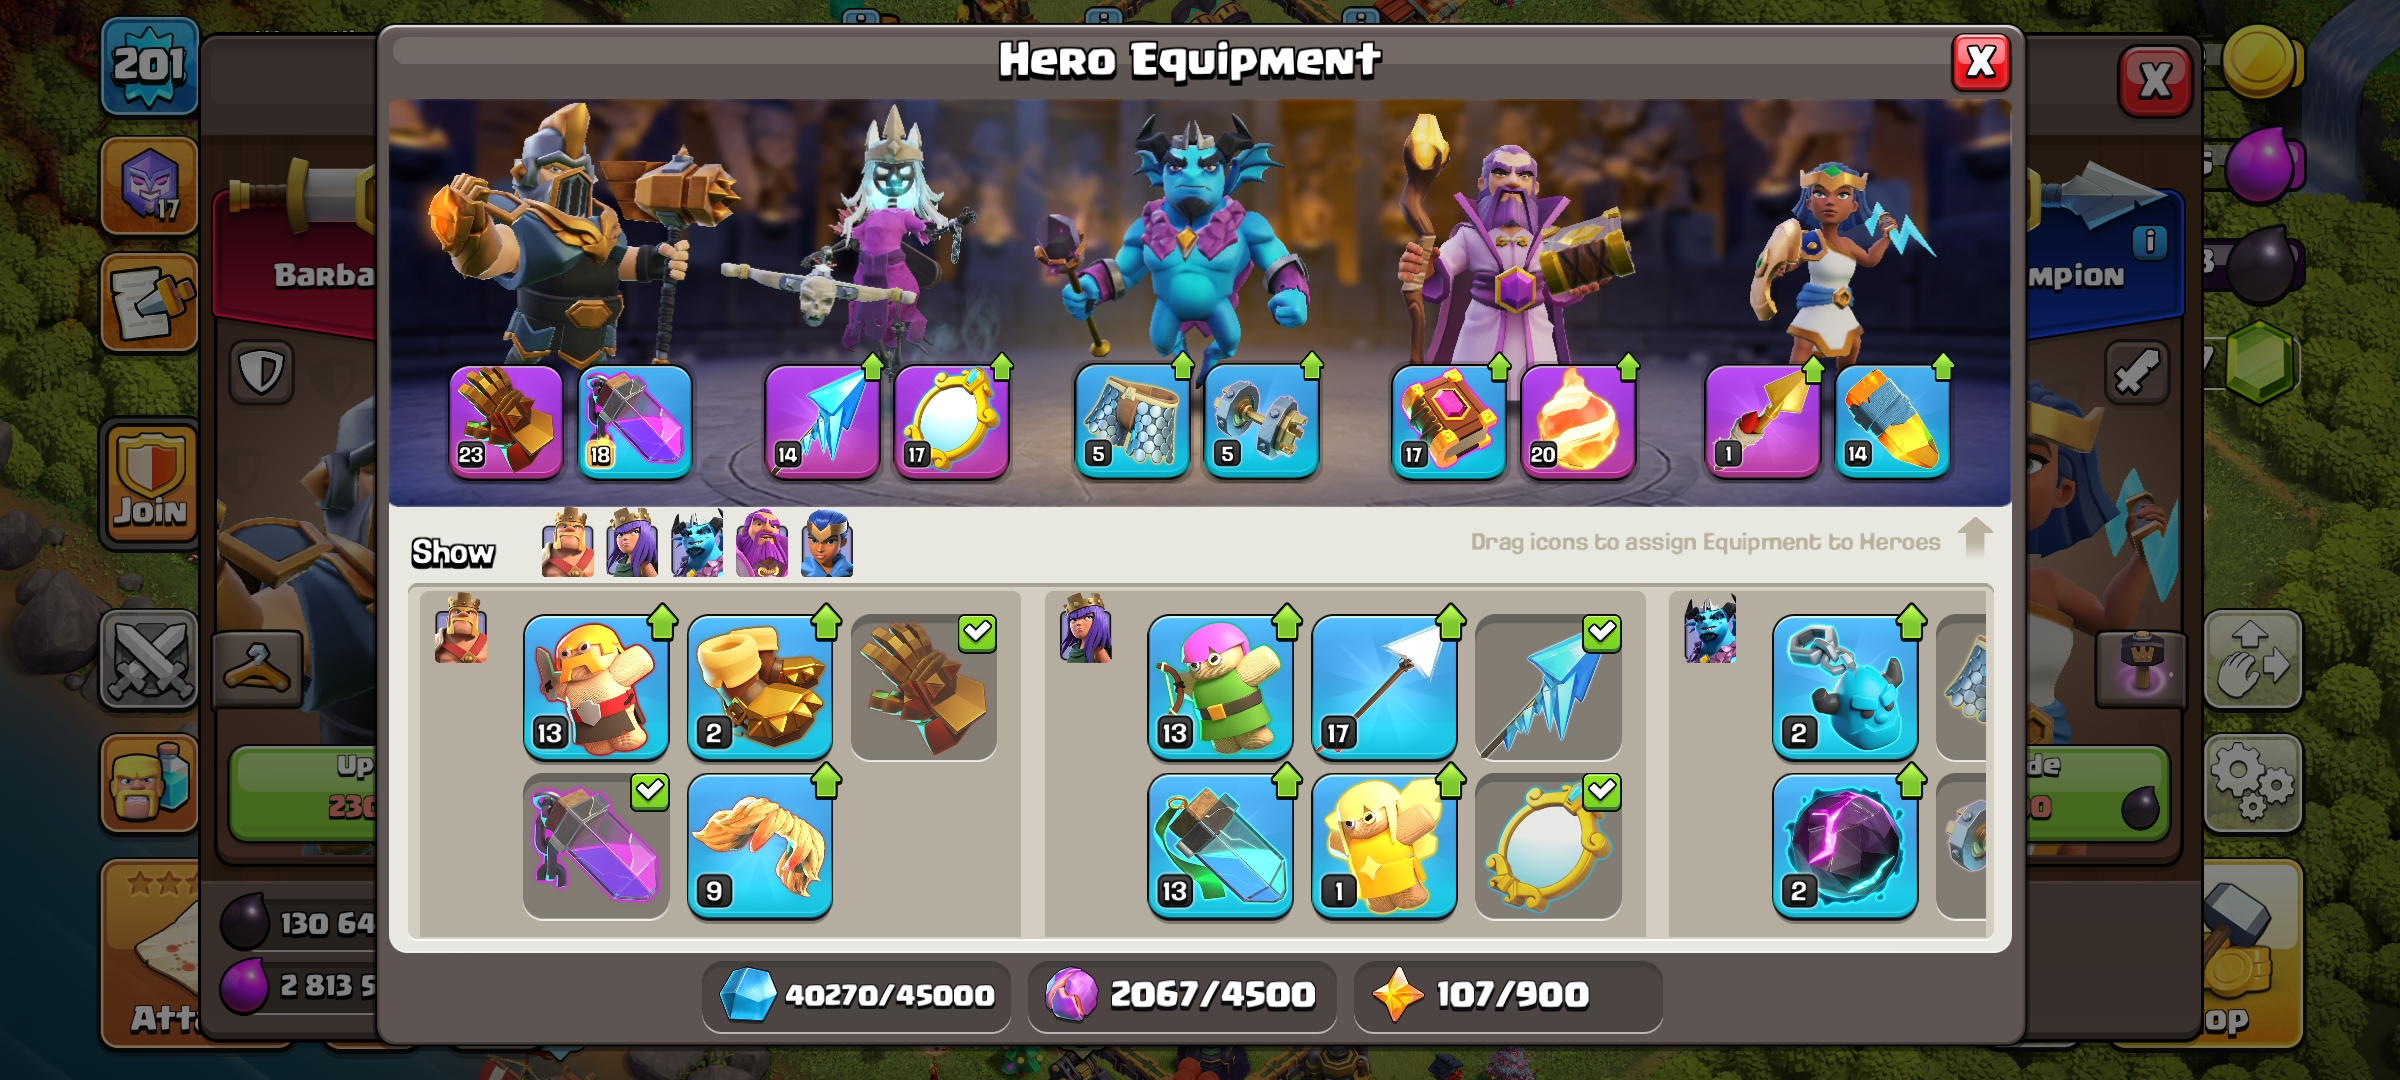Filter equipment by Barbarian King portrait
The width and height of the screenshot is (2400, 1080).
567,544
